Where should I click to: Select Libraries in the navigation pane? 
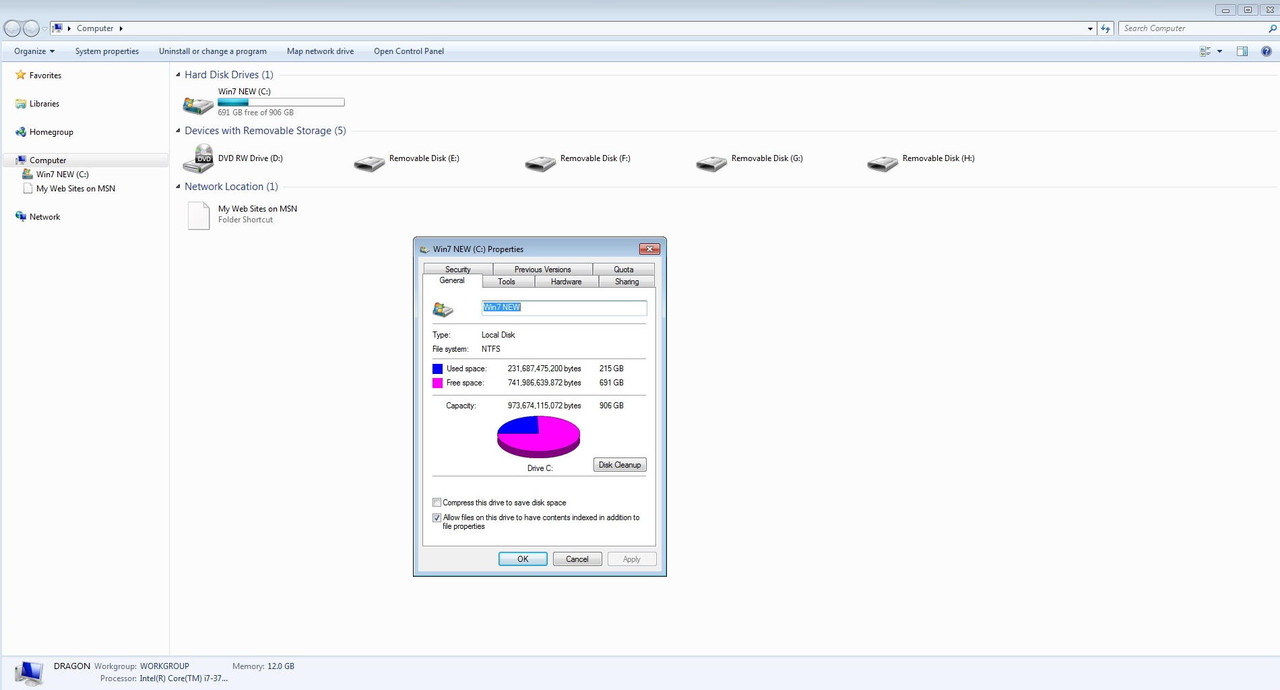click(44, 104)
